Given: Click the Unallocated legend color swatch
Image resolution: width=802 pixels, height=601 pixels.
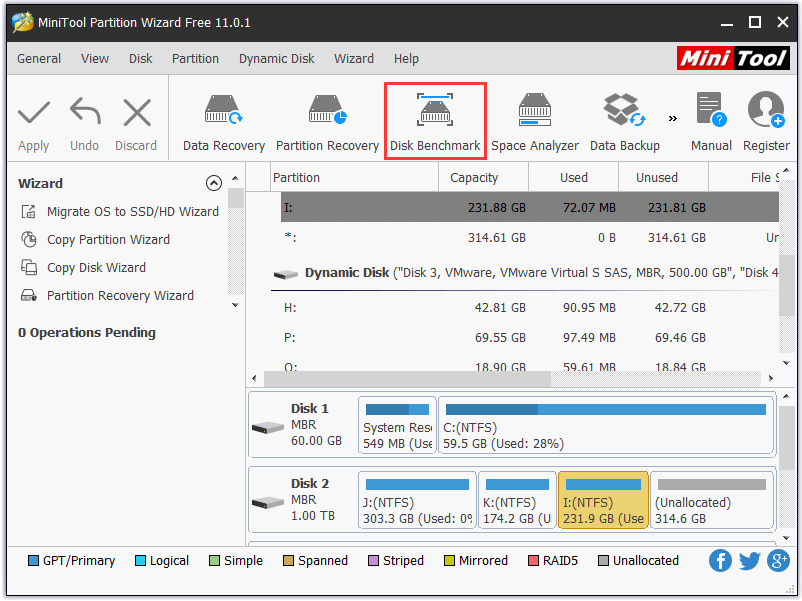Looking at the screenshot, I should click(x=605, y=561).
